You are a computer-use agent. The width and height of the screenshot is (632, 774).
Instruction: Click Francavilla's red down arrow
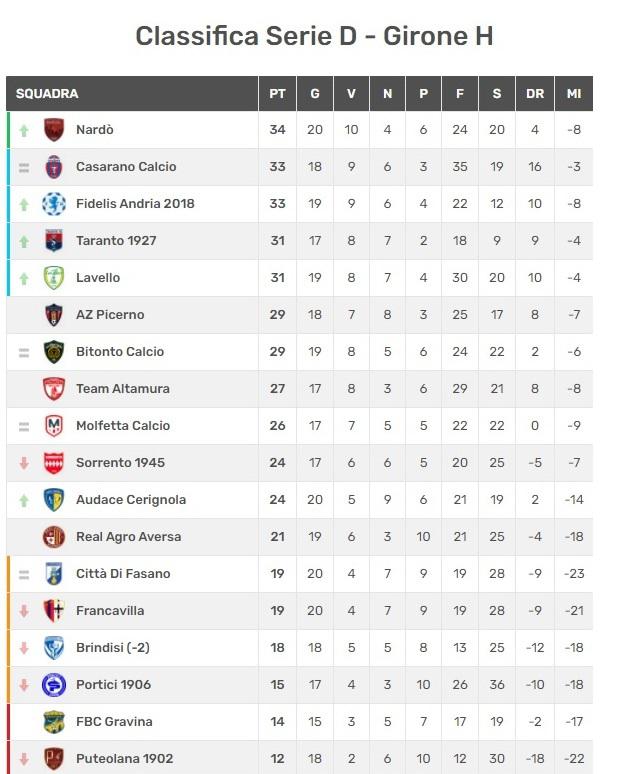(24, 611)
